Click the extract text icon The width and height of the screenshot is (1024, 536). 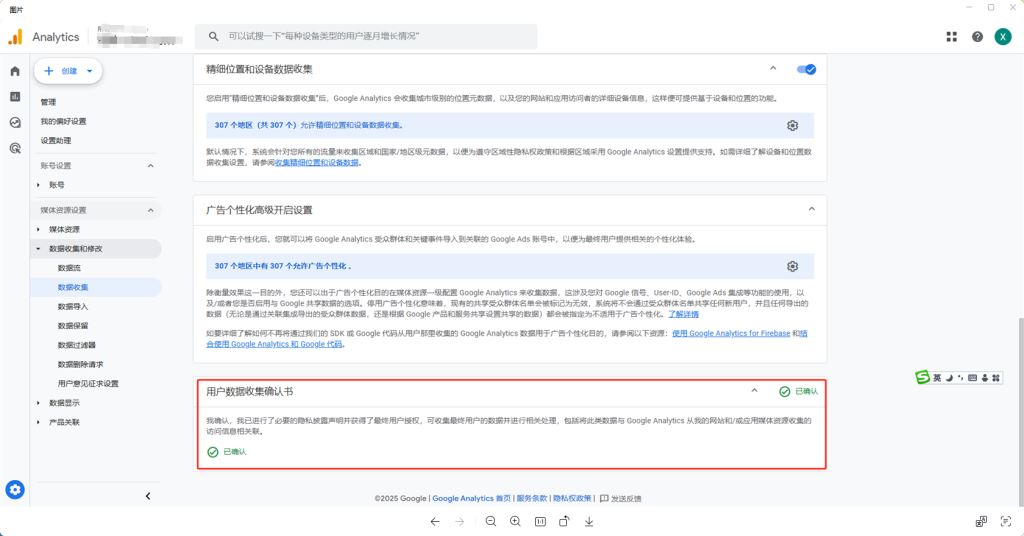1006,521
